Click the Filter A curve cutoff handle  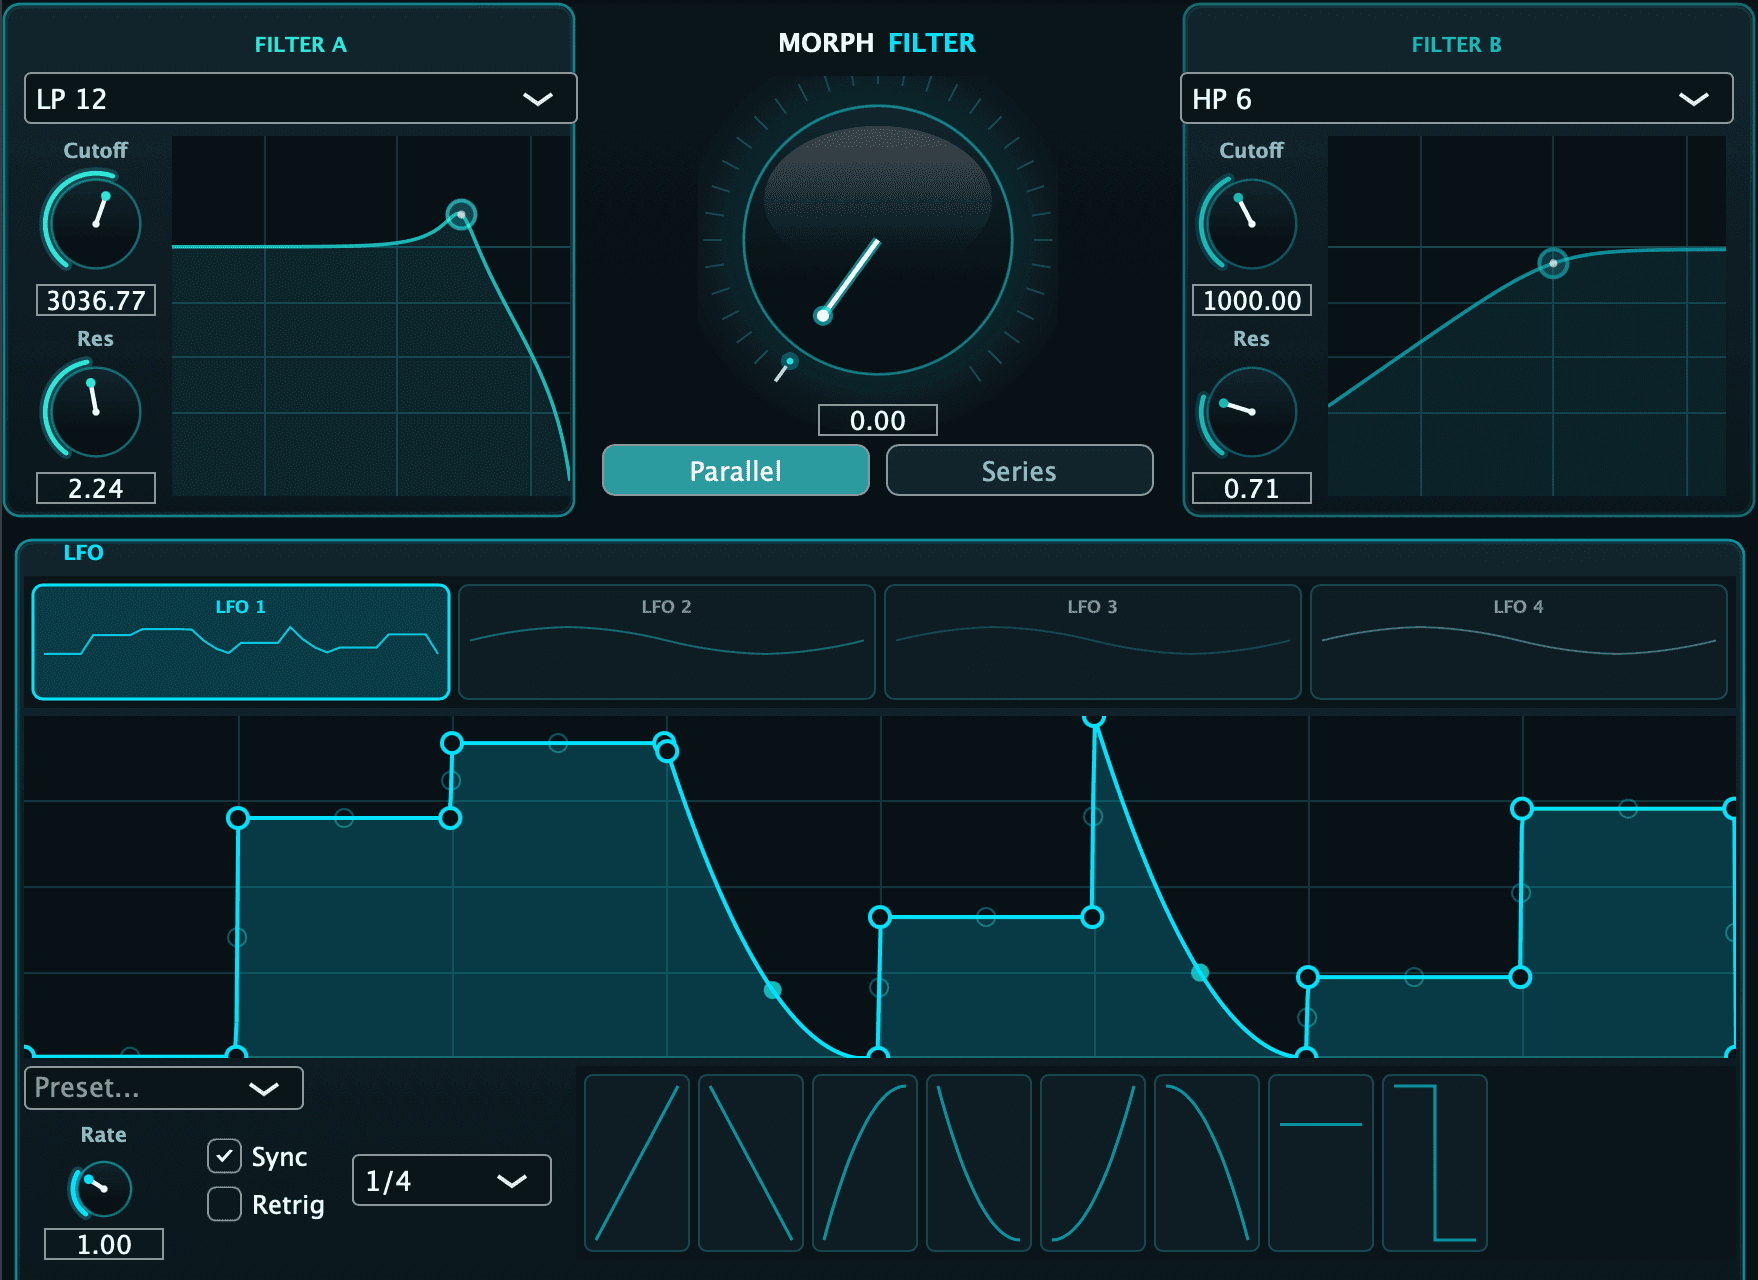(x=461, y=215)
